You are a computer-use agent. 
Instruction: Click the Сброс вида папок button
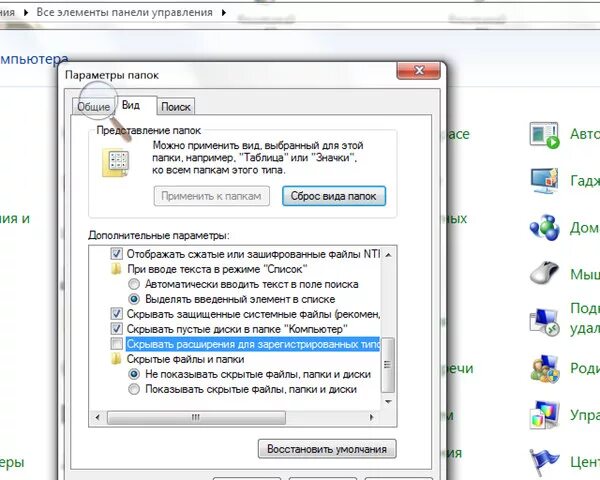[334, 196]
